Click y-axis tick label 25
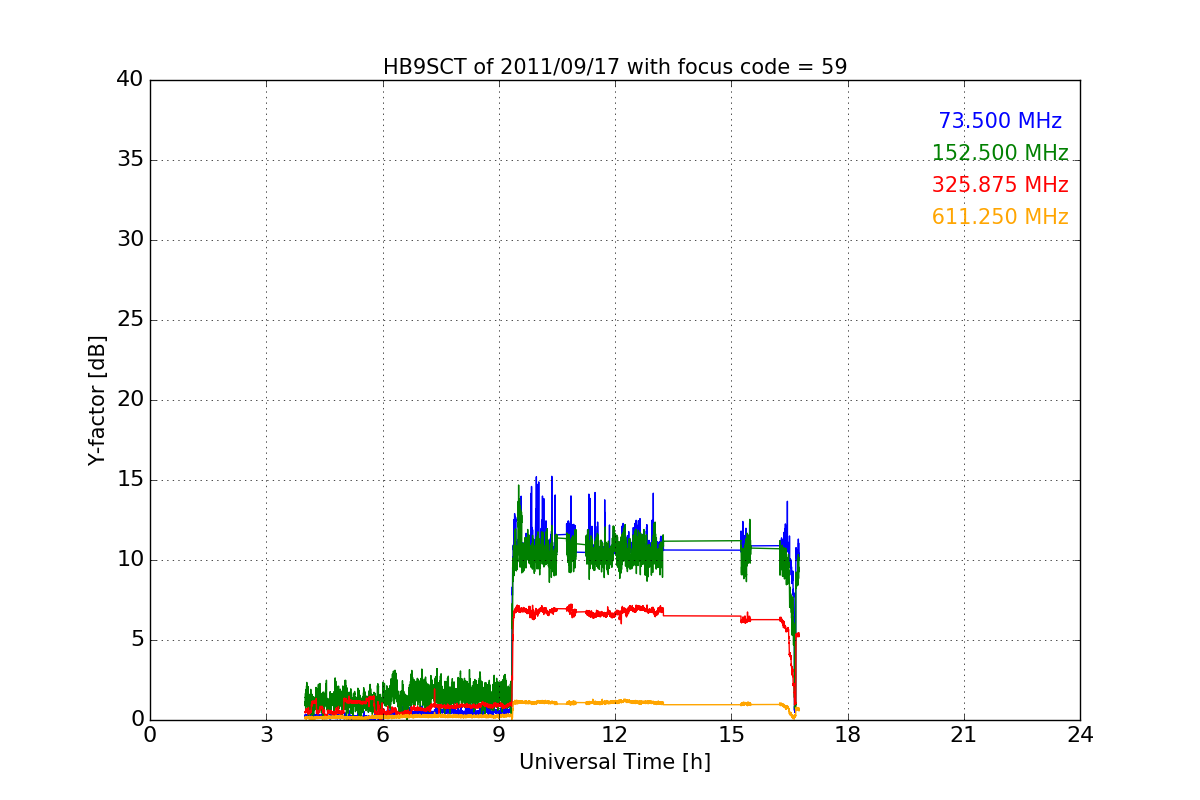 [130, 320]
